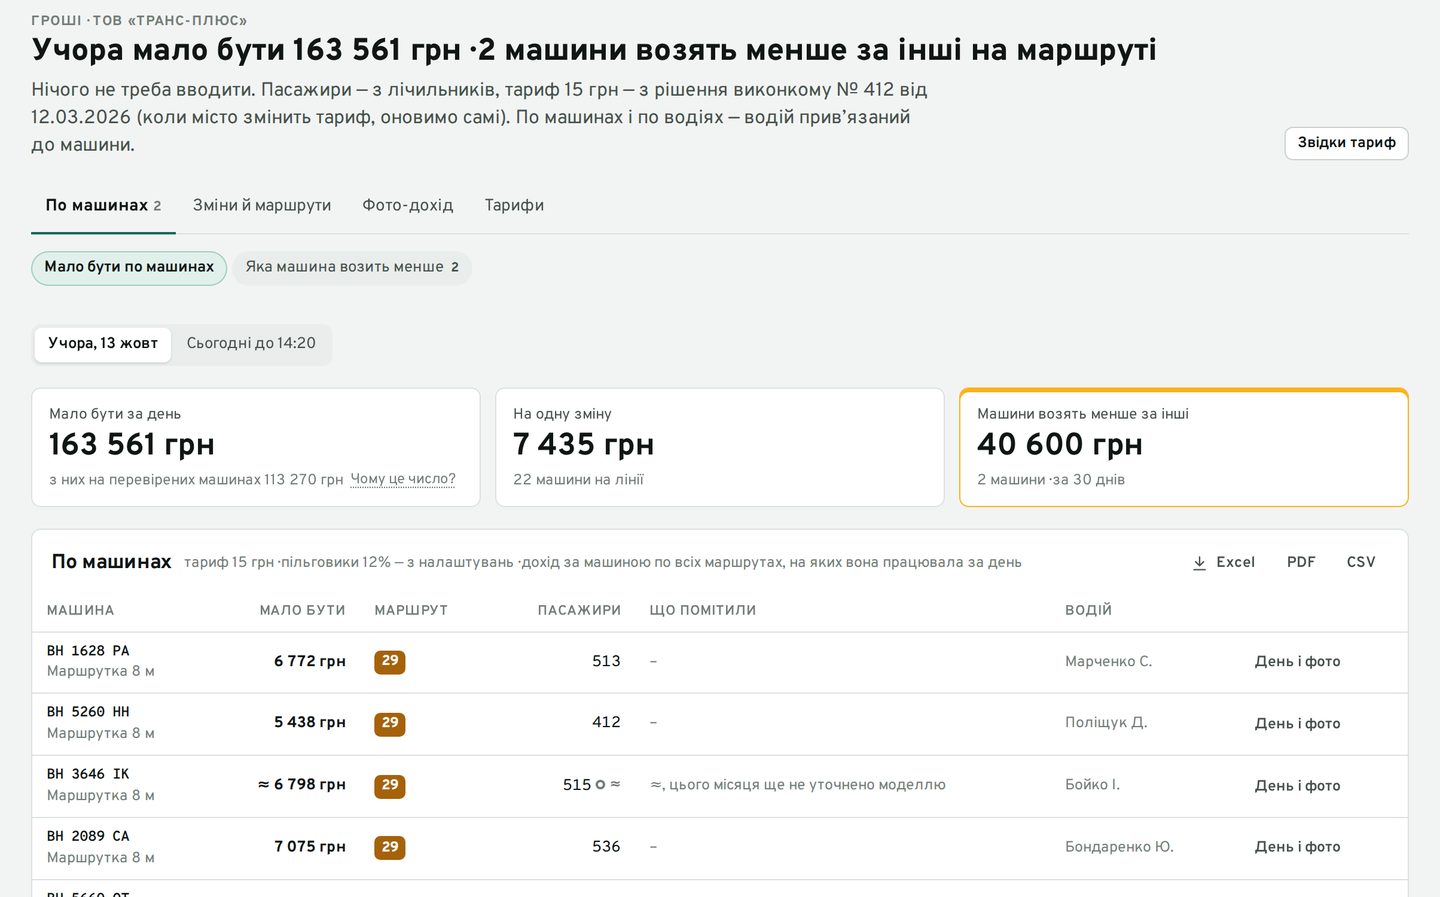Screen dimensions: 1440x897
Task: Export the table to Excel
Action: [x=1223, y=562]
